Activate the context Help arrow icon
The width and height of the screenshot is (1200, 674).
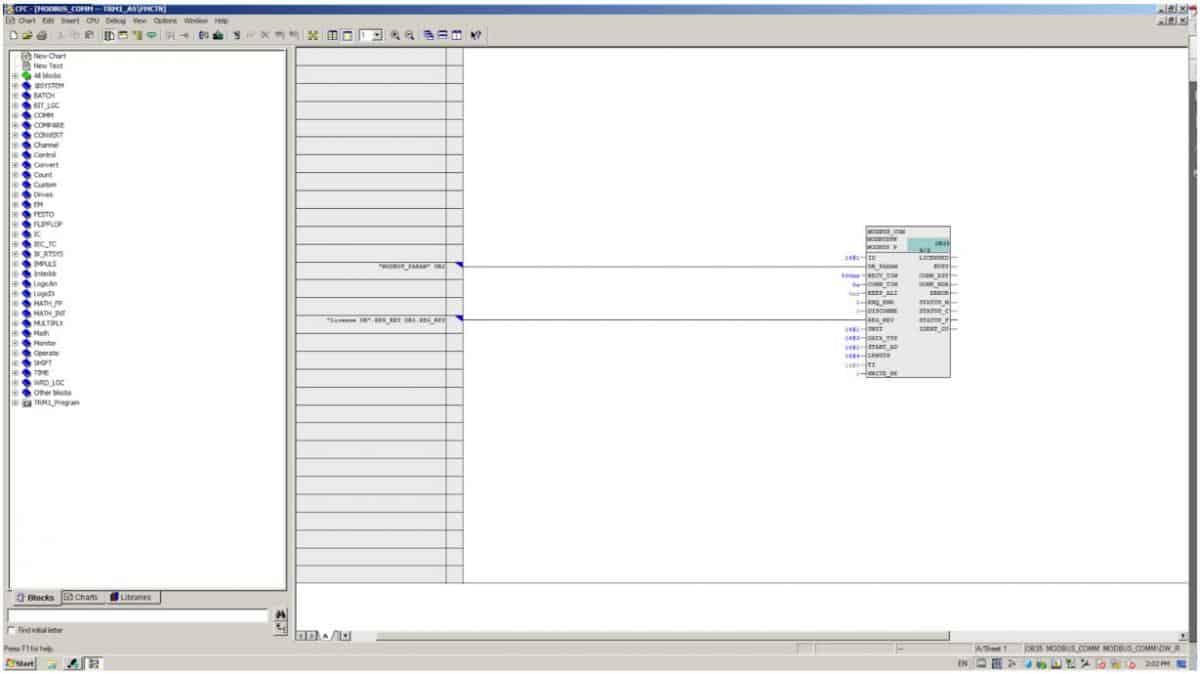click(476, 33)
